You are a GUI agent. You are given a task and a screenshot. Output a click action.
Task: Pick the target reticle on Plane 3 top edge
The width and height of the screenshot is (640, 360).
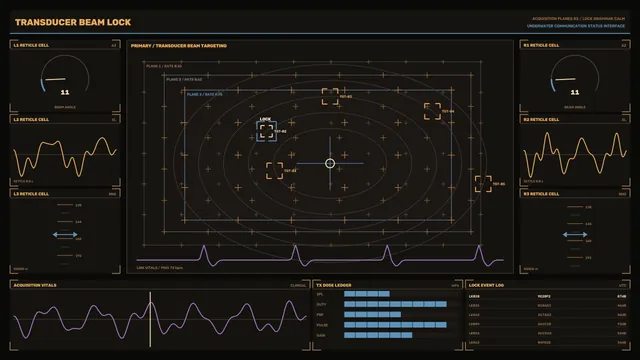(330, 97)
